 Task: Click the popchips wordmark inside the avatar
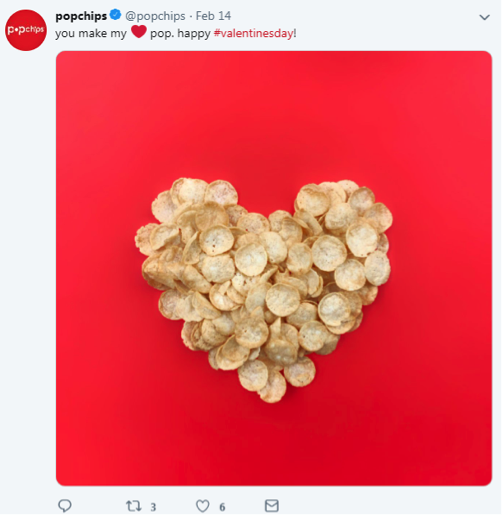[26, 30]
